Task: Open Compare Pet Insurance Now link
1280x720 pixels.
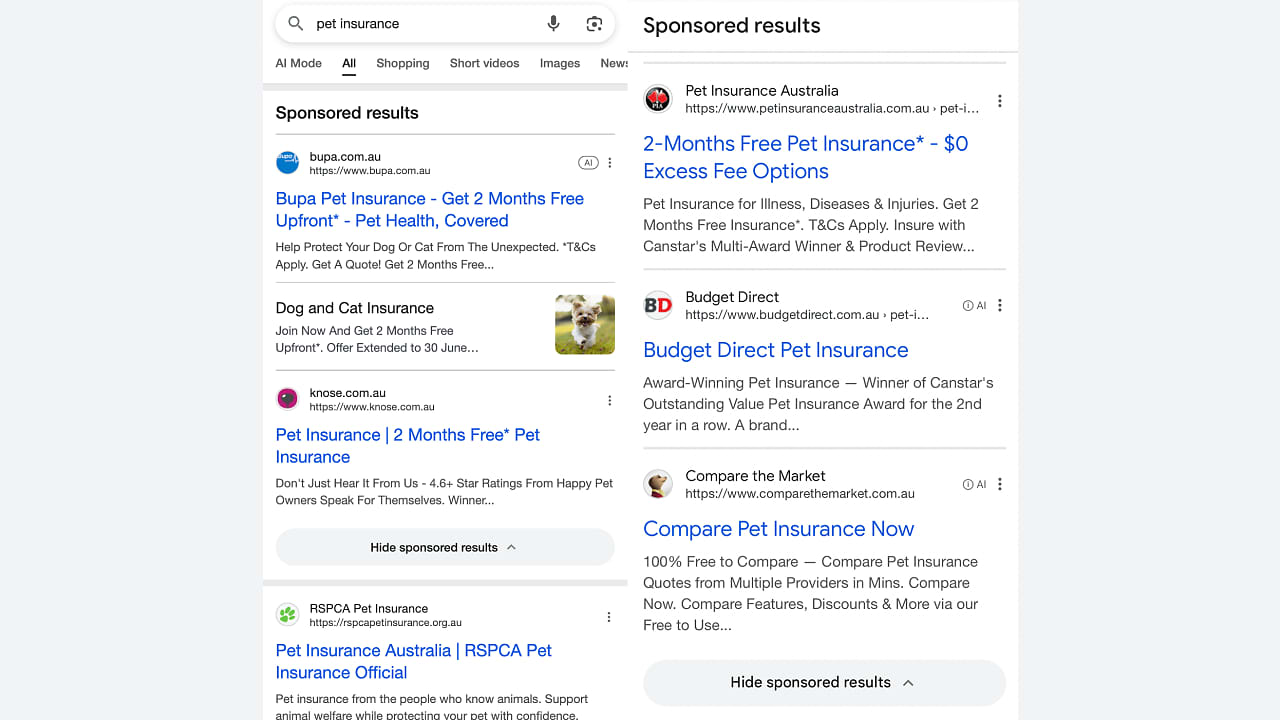Action: point(778,529)
